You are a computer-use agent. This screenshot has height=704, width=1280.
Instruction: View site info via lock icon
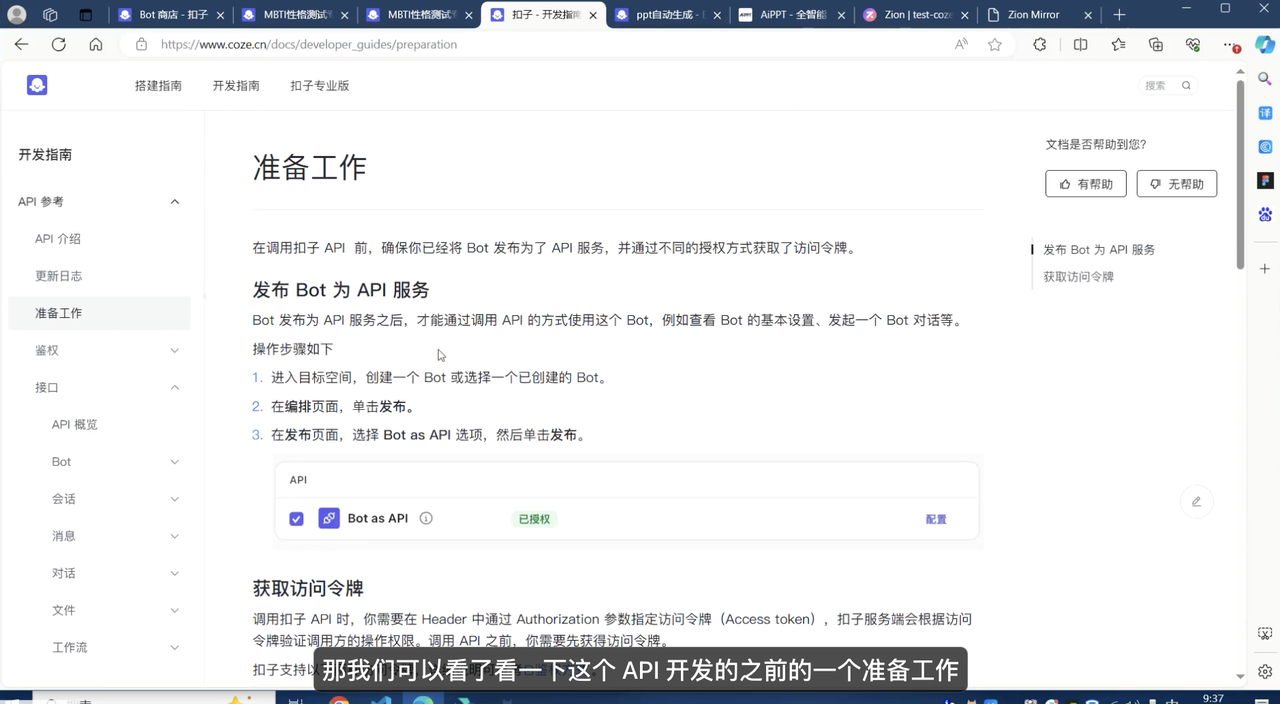(x=141, y=45)
